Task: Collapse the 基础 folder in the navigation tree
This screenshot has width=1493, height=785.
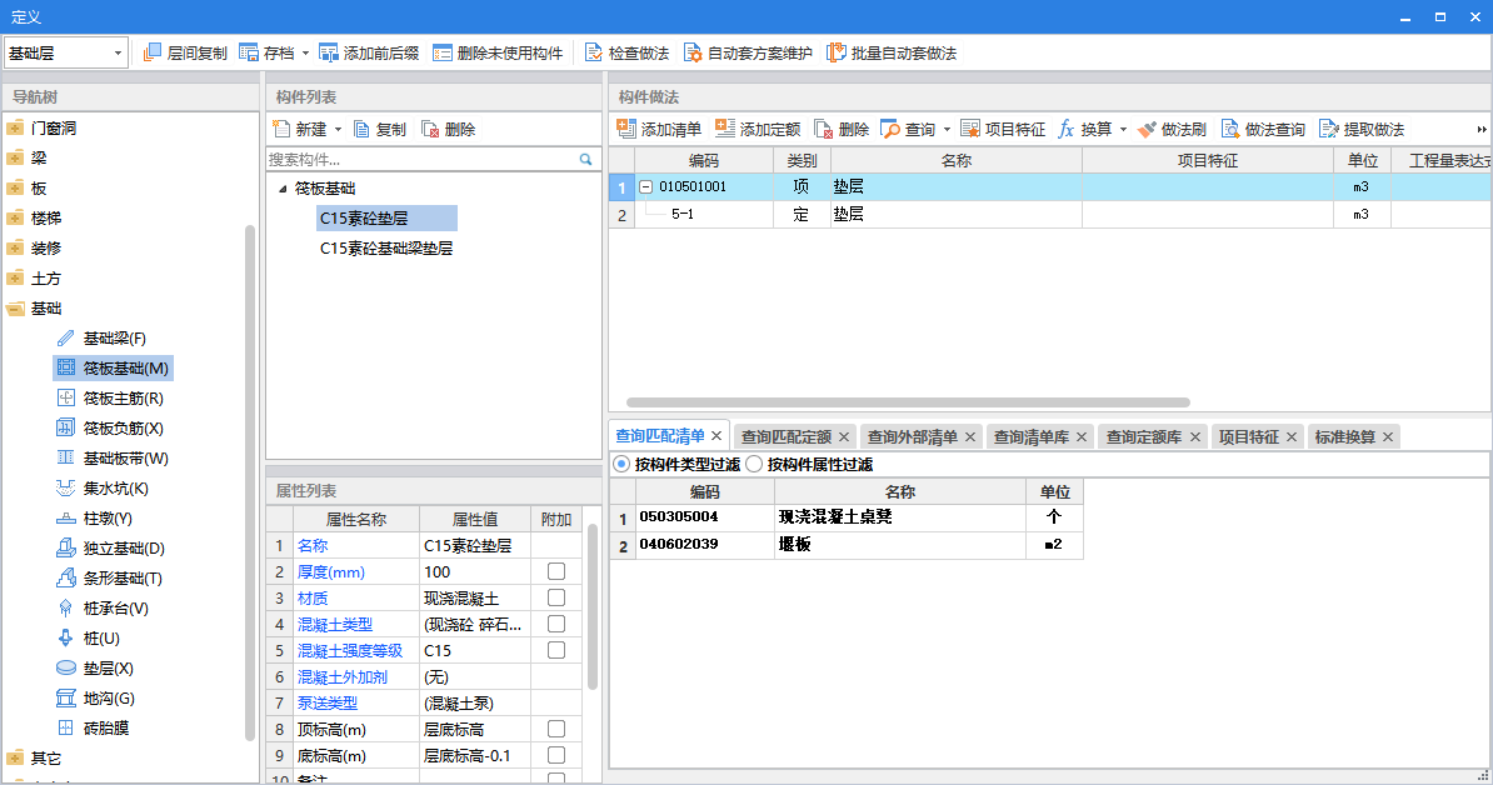Action: (15, 308)
